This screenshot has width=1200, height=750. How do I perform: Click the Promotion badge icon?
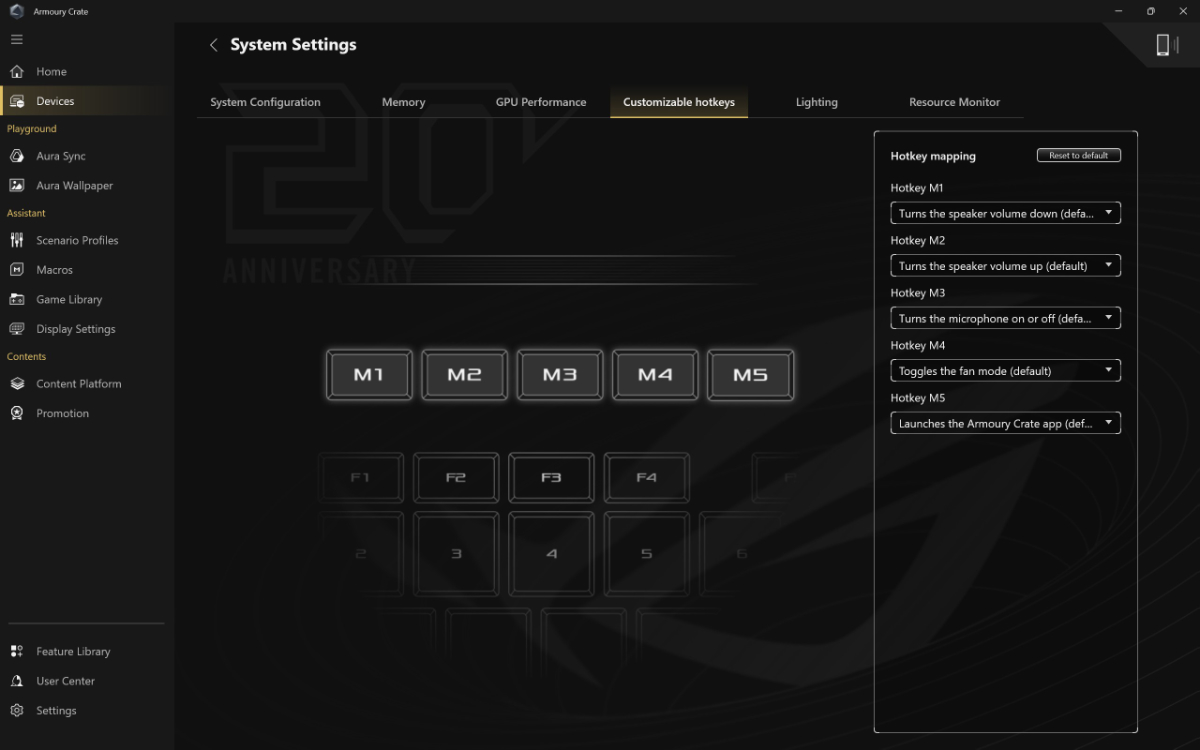[17, 413]
